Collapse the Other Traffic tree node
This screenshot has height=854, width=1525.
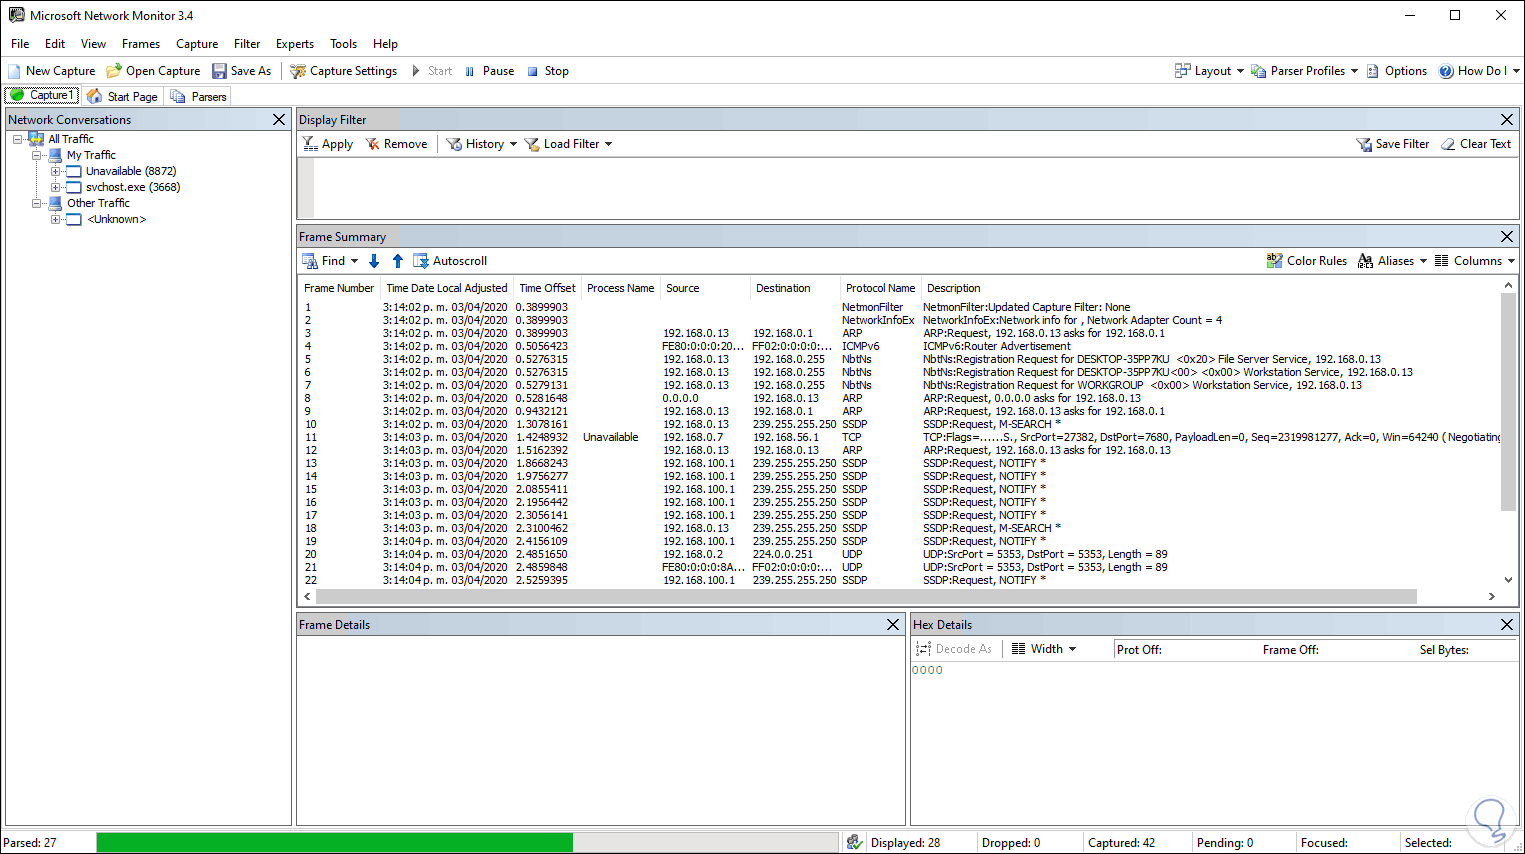[37, 203]
